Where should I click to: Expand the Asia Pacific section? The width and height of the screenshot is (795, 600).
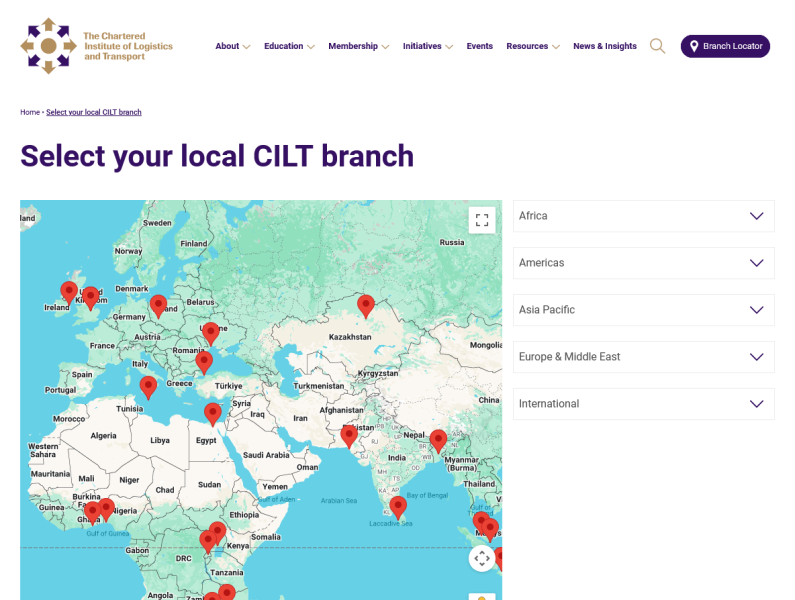[x=643, y=310]
